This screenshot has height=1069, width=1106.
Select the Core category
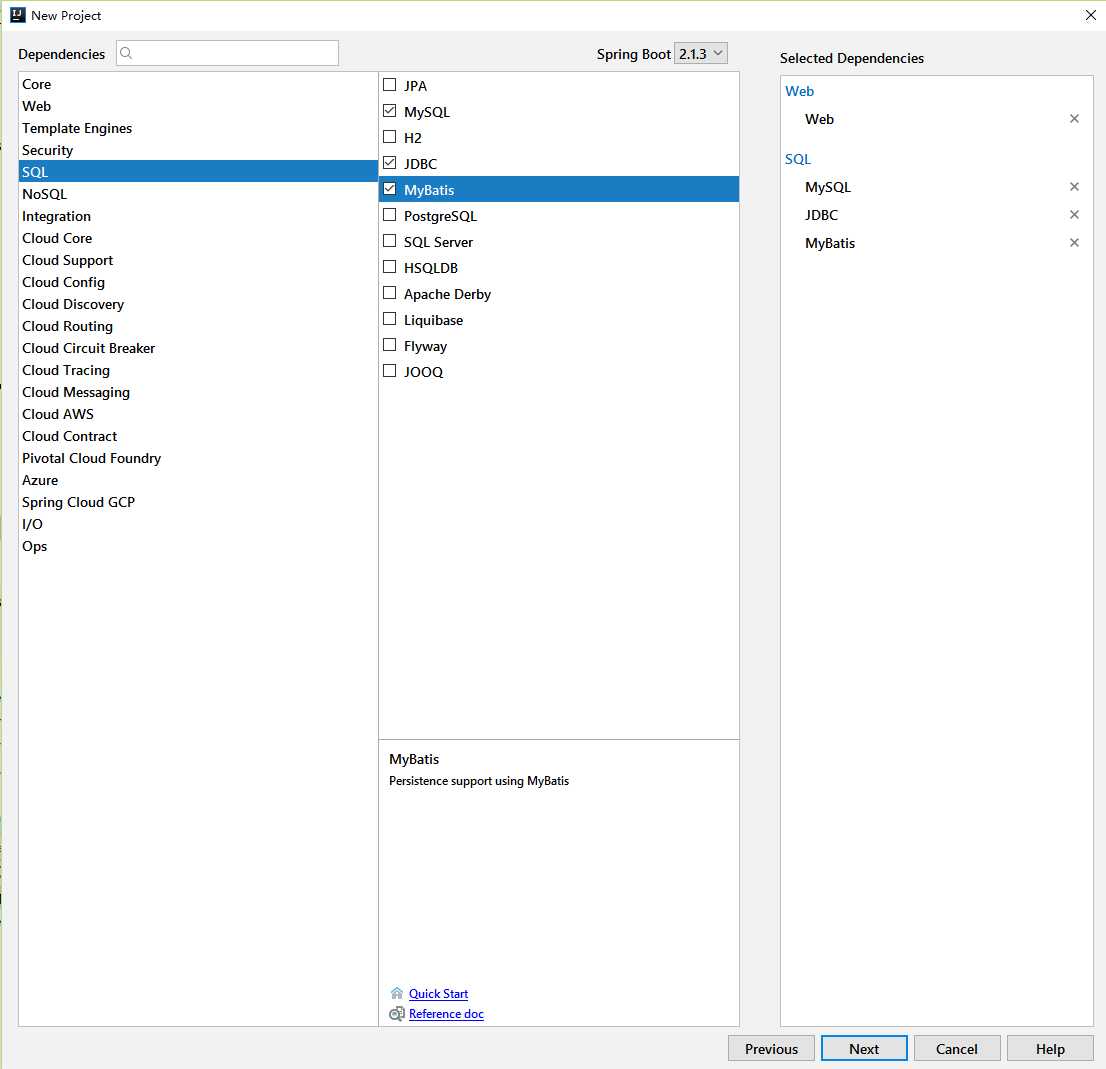tap(198, 84)
